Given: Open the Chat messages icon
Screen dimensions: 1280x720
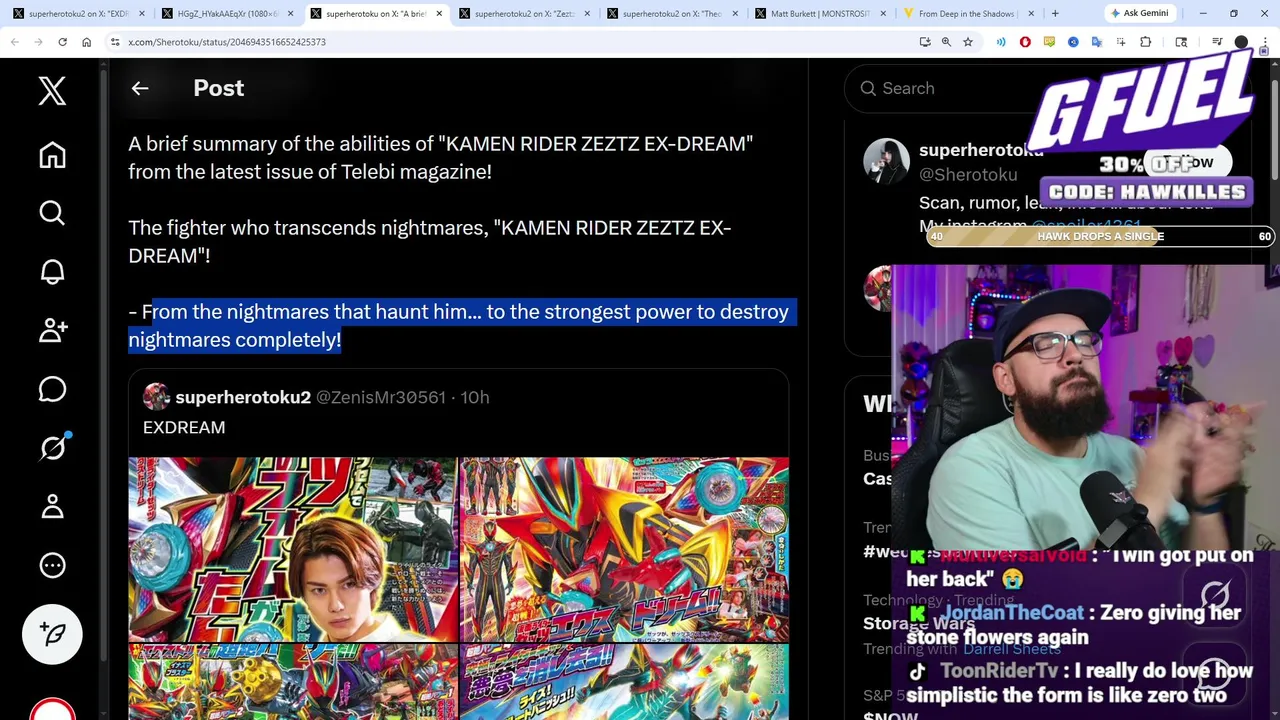Looking at the screenshot, I should (52, 389).
